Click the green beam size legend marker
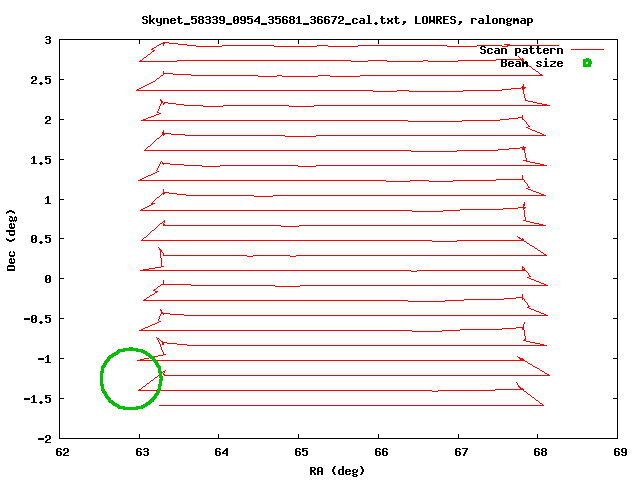 pyautogui.click(x=587, y=63)
